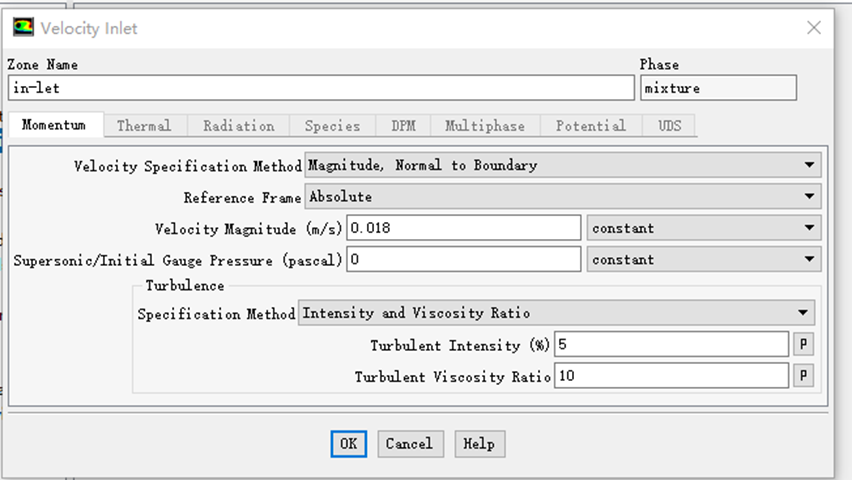Image resolution: width=852 pixels, height=480 pixels.
Task: Click the Phase label
Action: coord(659,65)
